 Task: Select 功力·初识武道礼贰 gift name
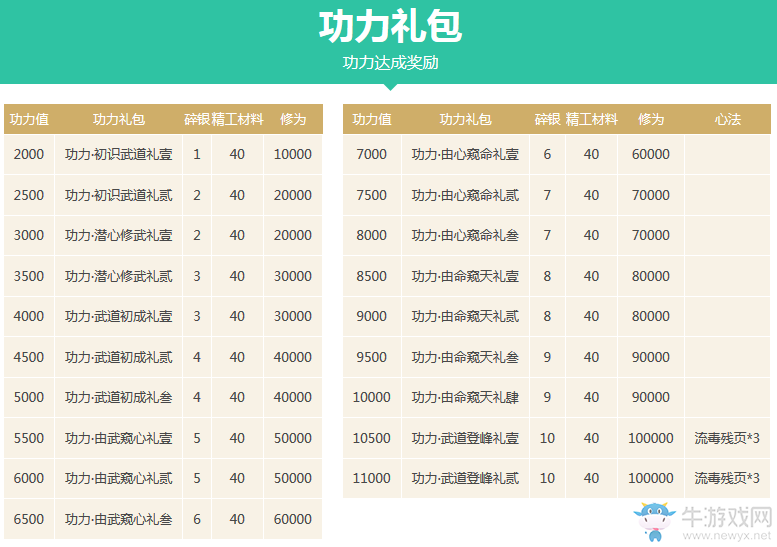[118, 195]
